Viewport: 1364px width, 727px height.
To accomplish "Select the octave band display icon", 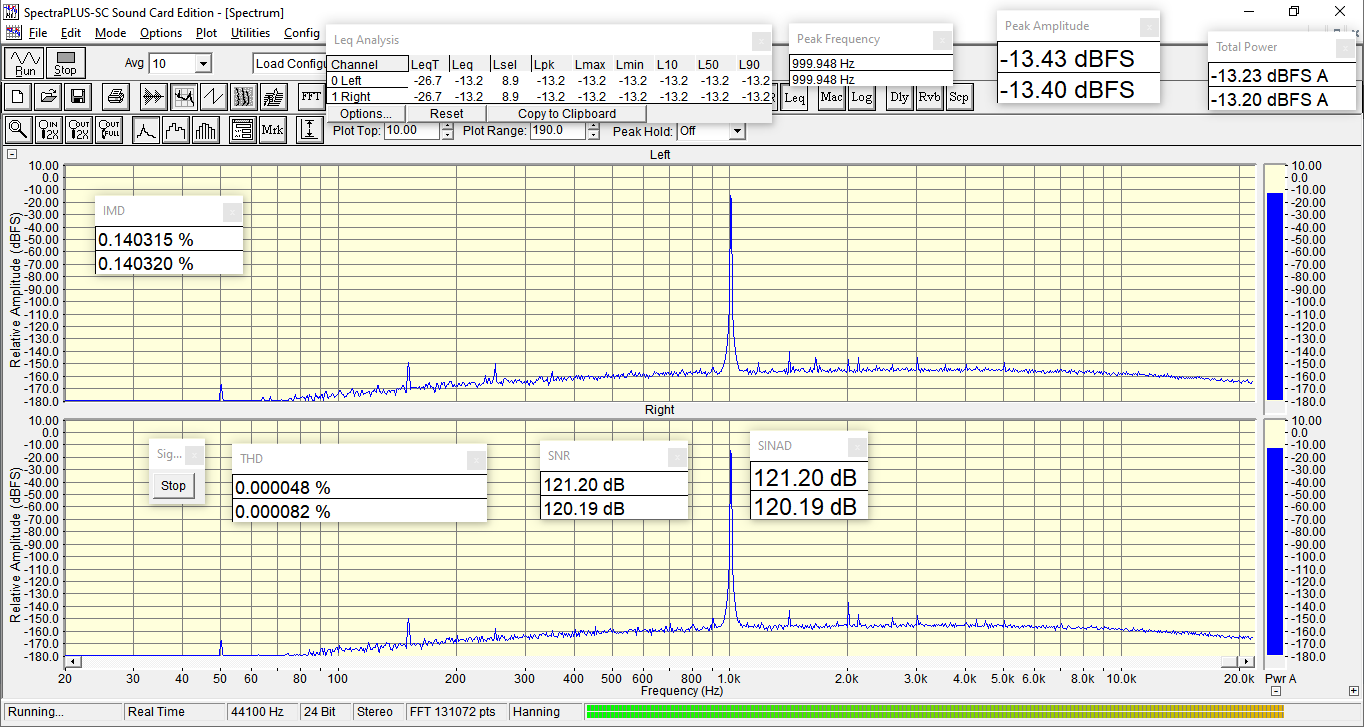I will point(205,129).
